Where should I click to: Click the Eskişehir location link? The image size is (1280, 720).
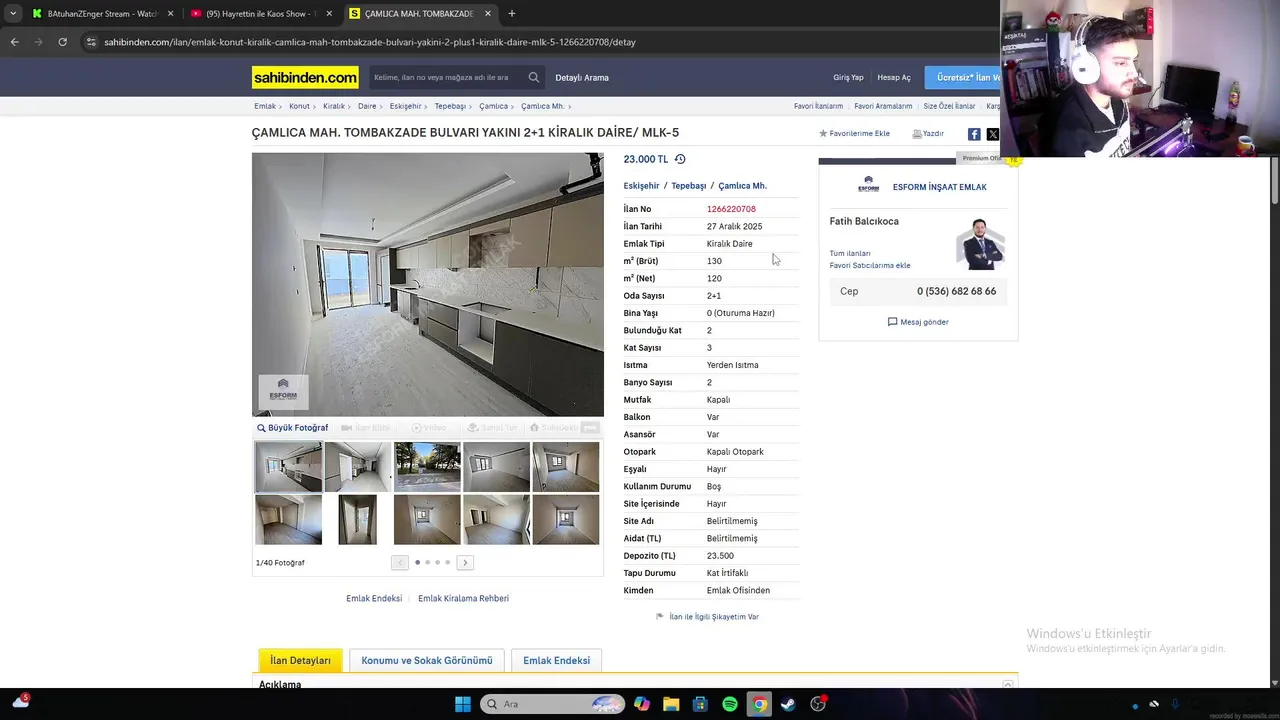(641, 186)
